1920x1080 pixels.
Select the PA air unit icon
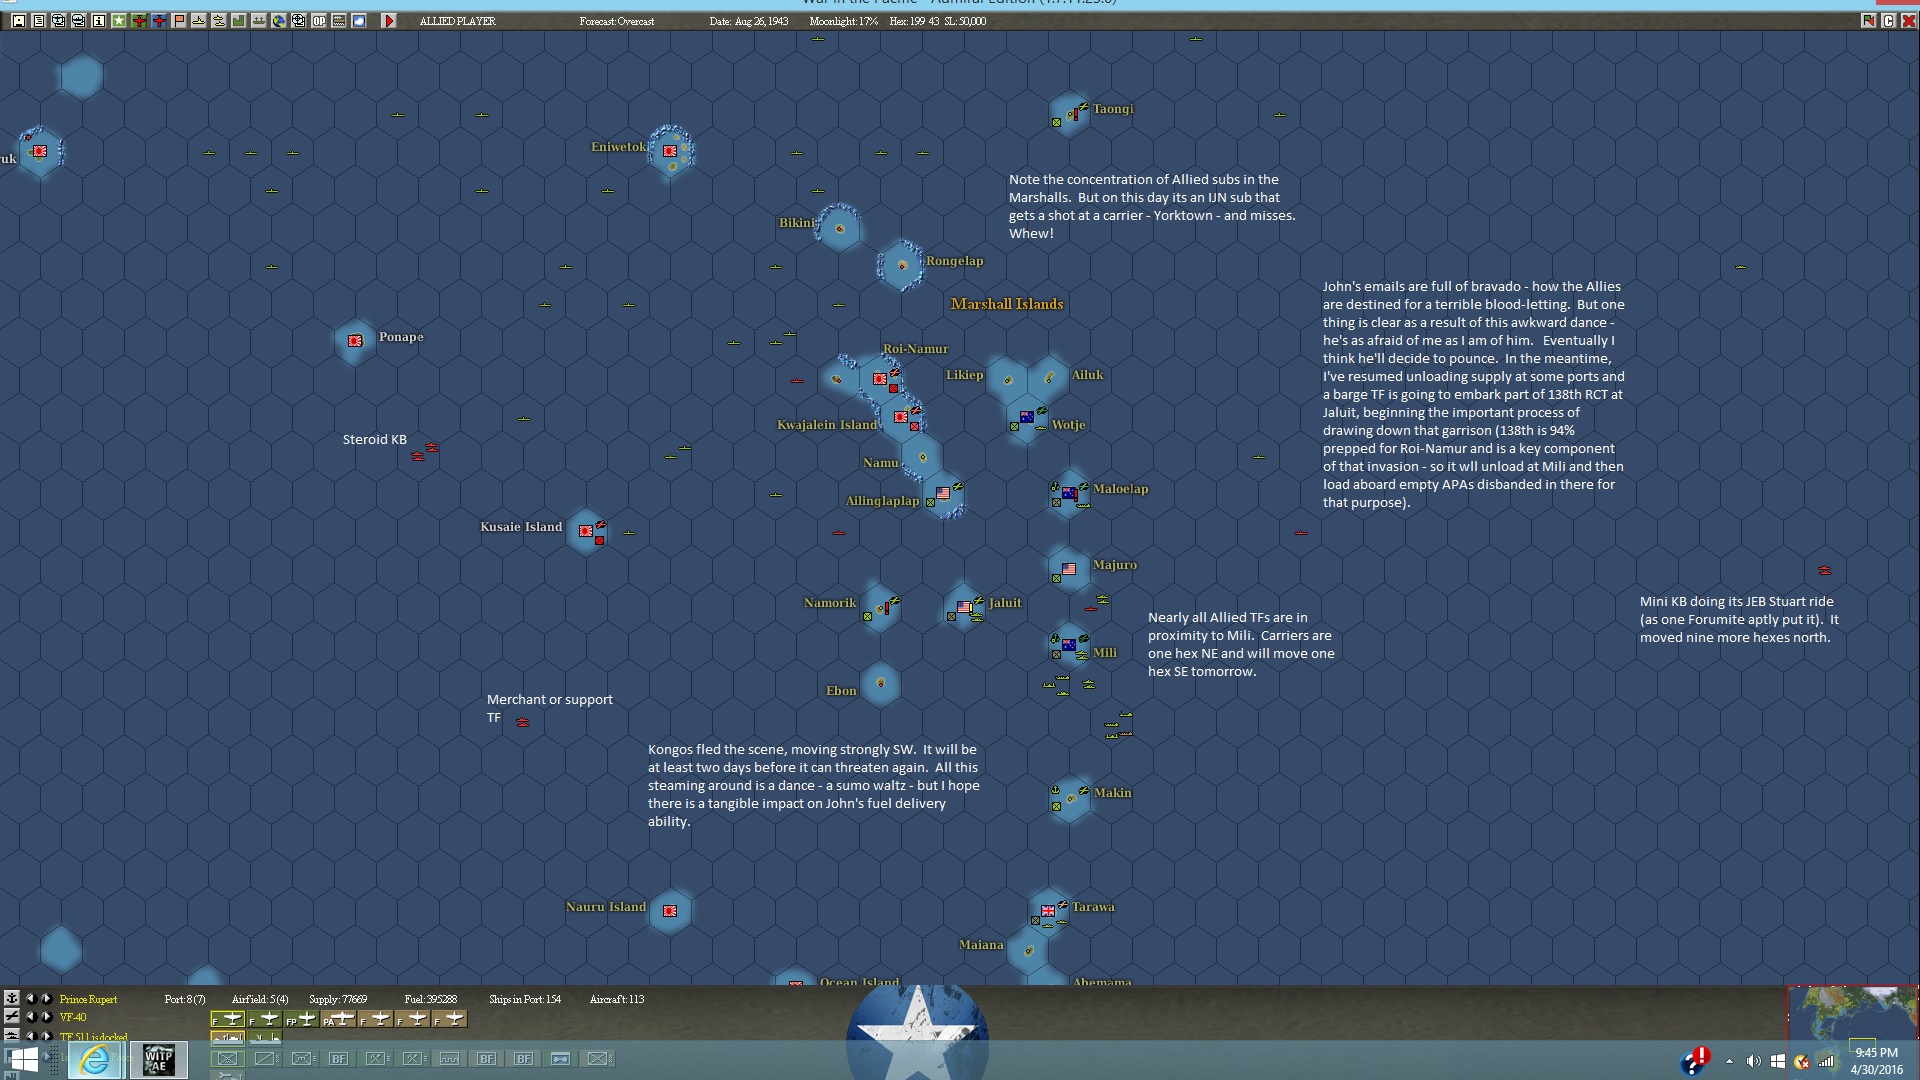coord(338,1019)
